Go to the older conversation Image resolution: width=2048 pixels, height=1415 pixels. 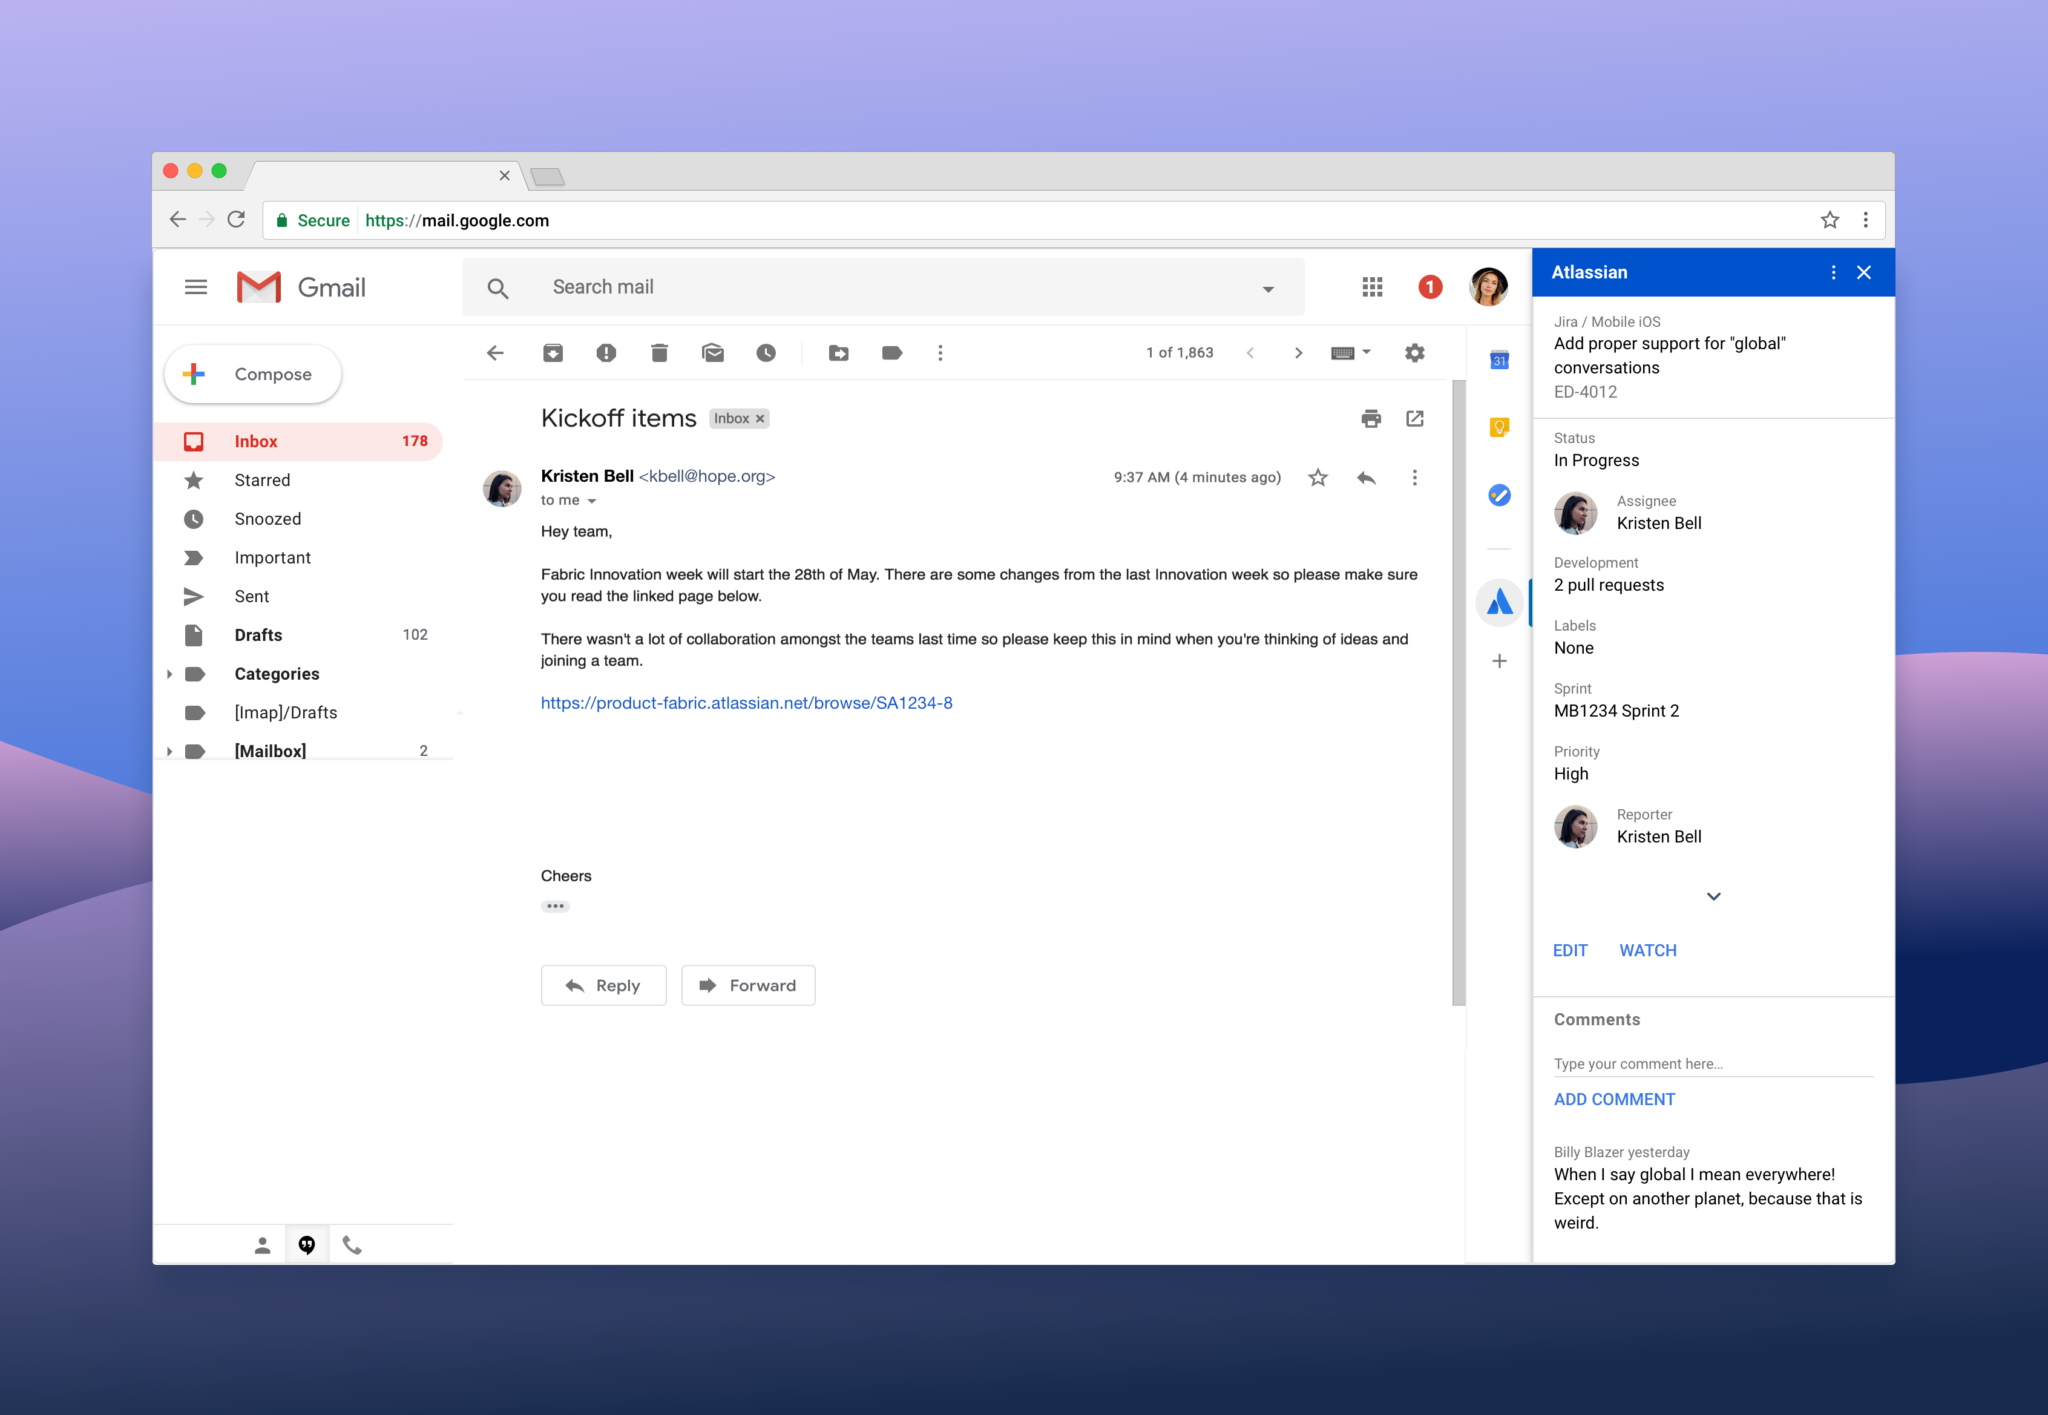pos(1298,353)
